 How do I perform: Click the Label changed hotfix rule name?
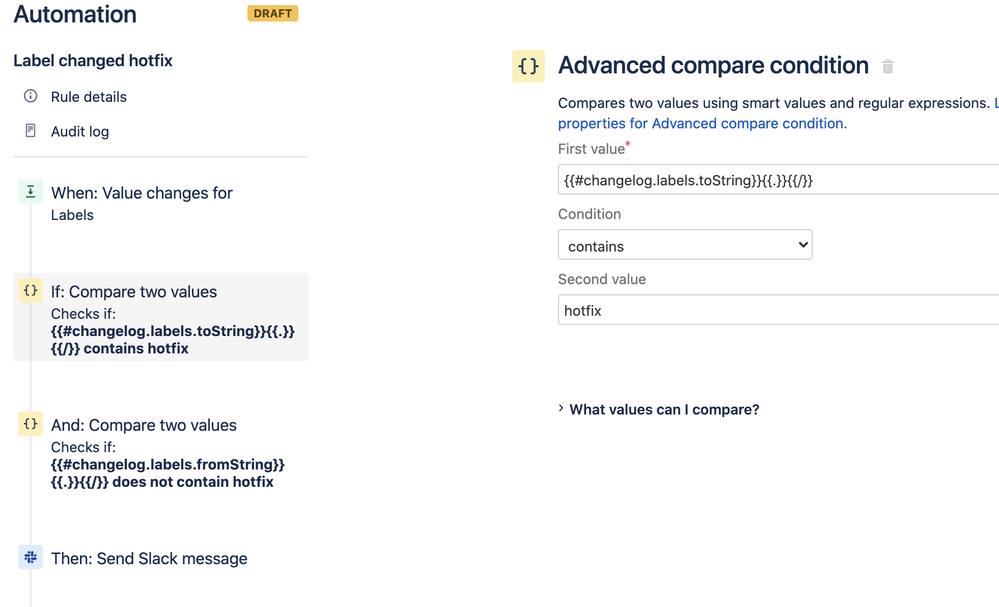tap(93, 61)
